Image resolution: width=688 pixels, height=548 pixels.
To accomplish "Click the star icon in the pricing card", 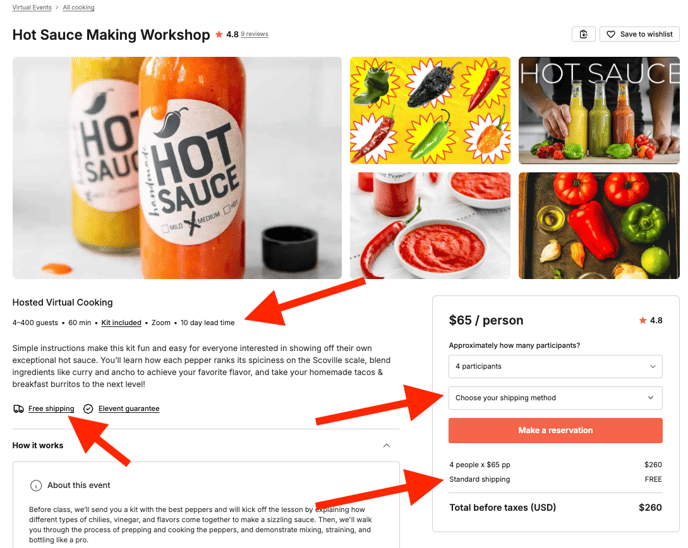I will [643, 320].
